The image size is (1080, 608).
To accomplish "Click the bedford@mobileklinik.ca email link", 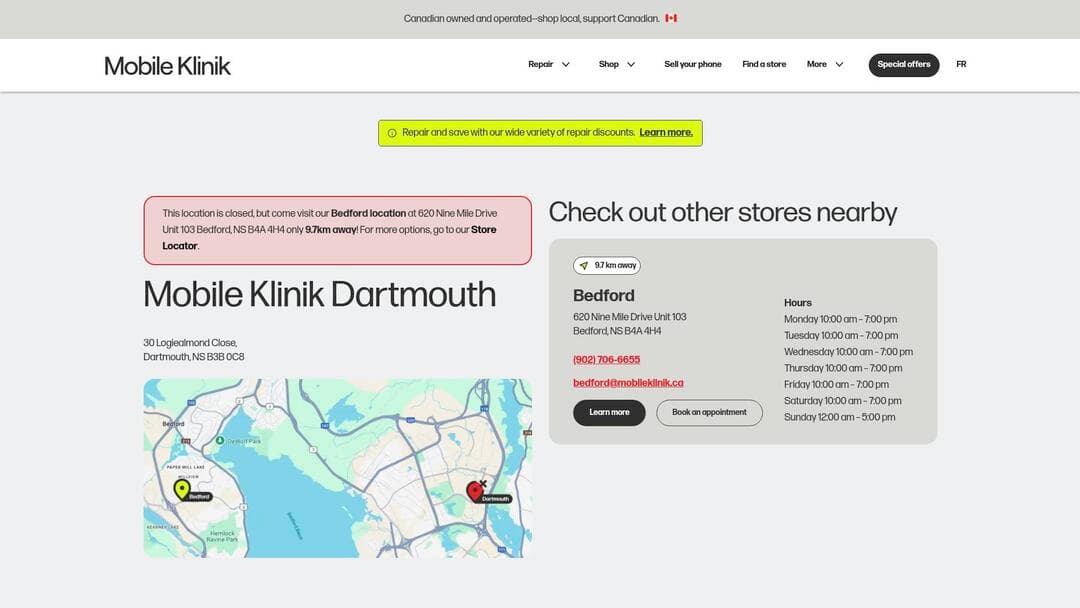I will (627, 382).
